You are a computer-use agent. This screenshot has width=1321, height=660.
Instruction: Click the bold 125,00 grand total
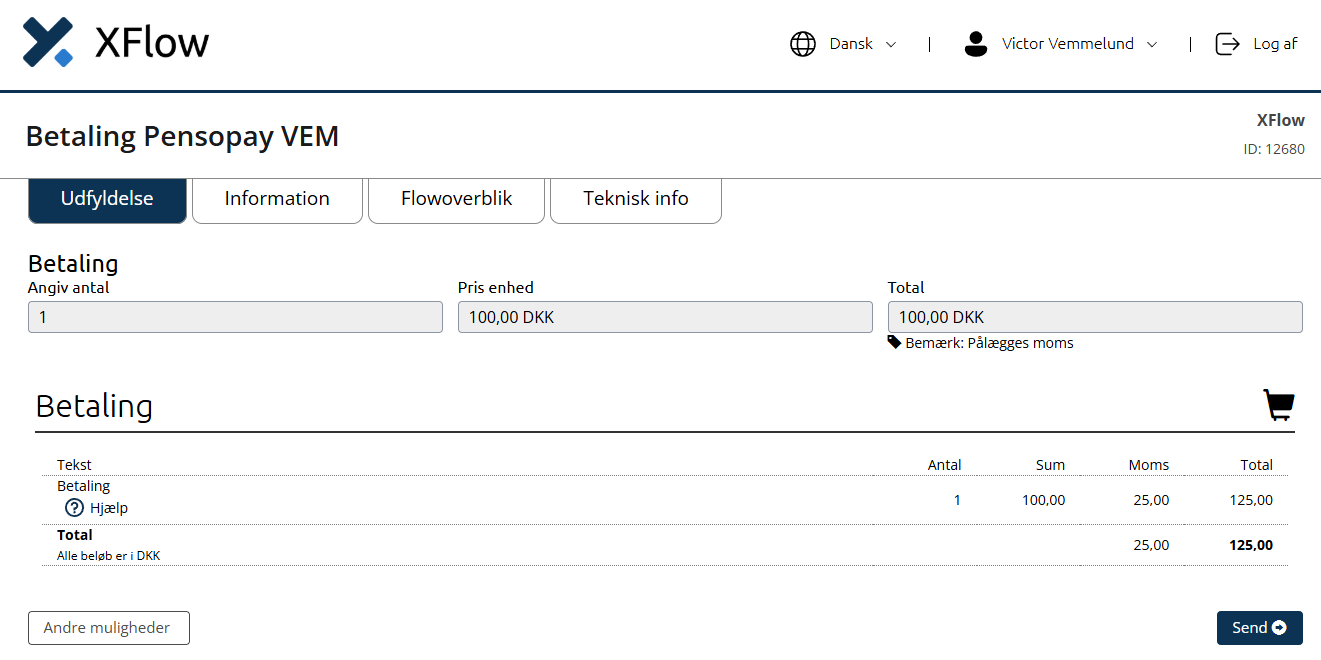(1251, 545)
